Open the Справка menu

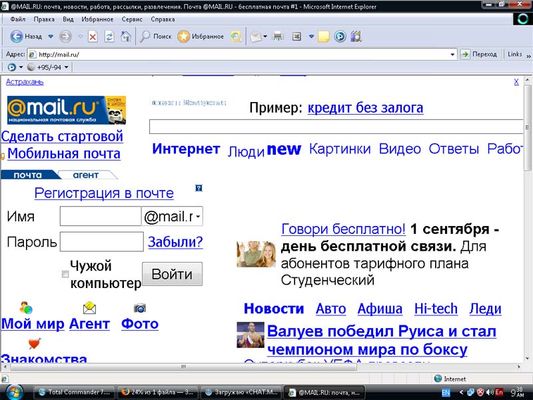coord(163,19)
